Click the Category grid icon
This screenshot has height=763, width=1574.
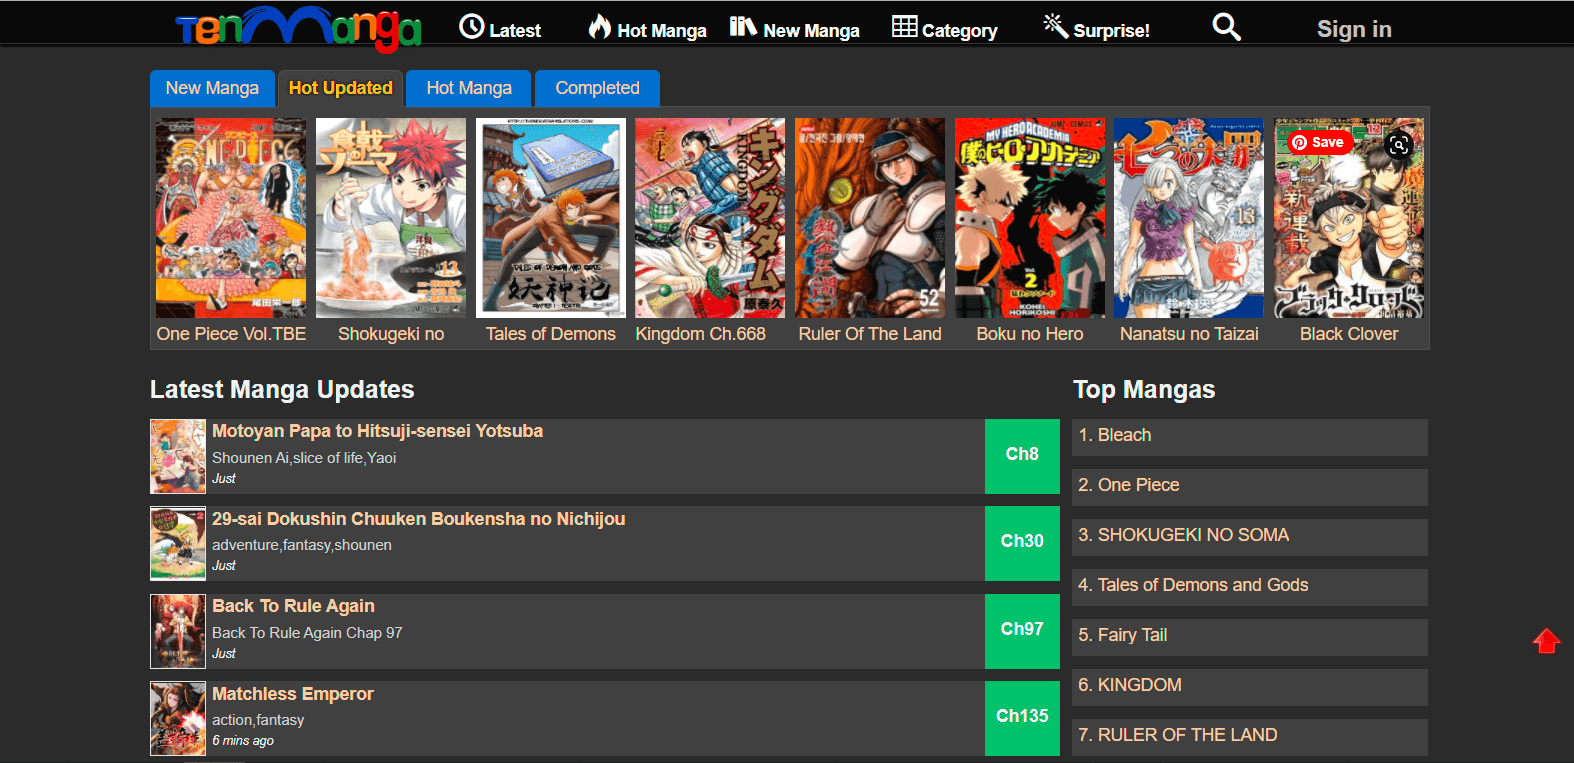(904, 26)
